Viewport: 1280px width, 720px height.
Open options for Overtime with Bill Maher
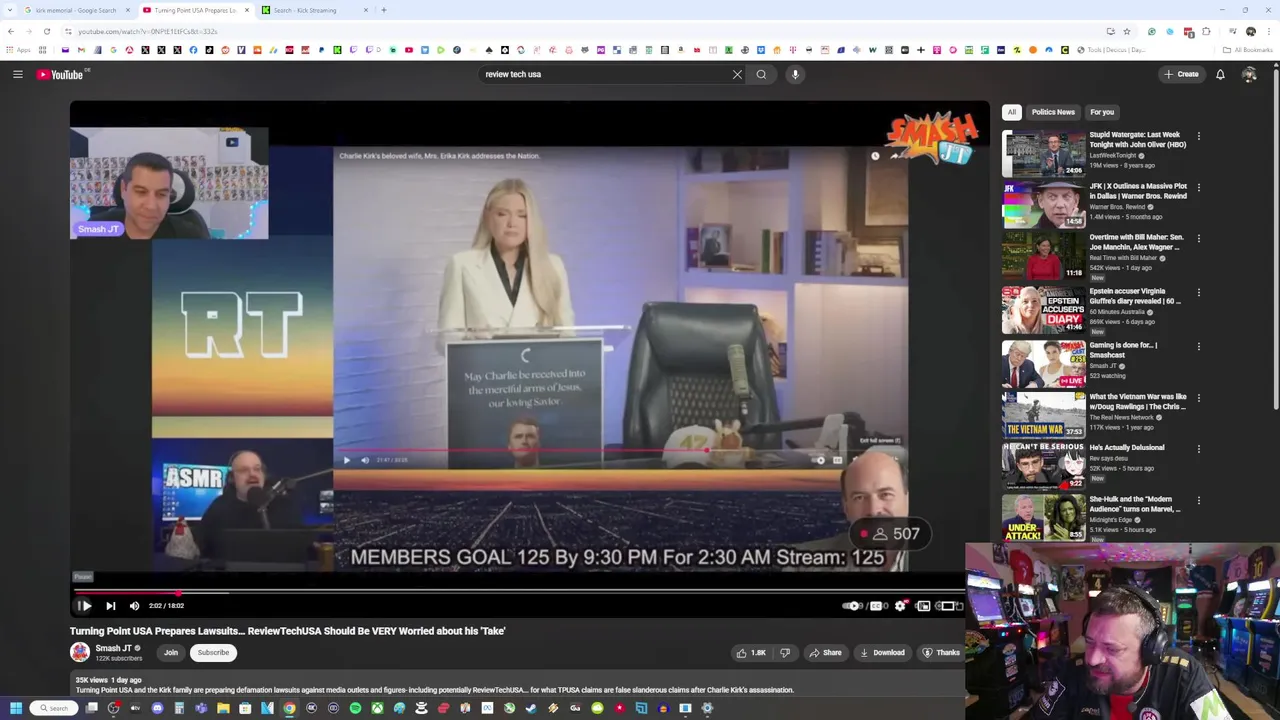point(1198,239)
